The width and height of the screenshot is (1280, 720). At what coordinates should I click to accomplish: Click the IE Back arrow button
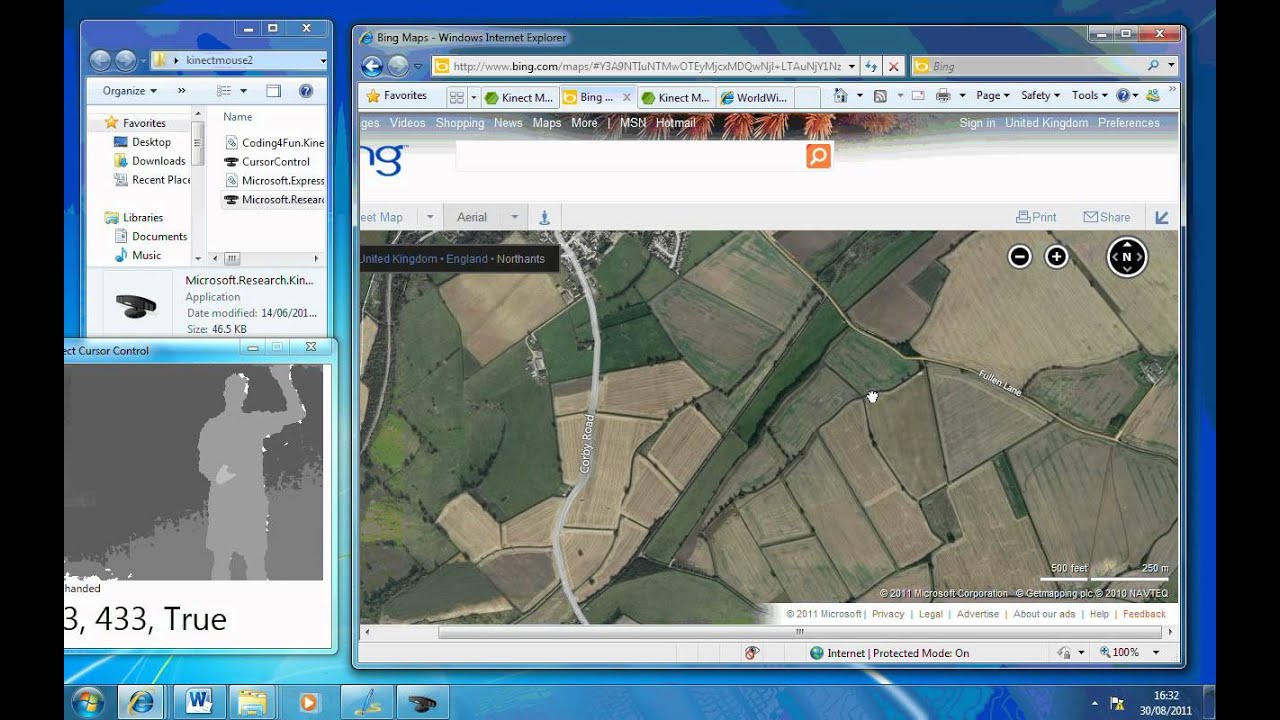tap(372, 66)
